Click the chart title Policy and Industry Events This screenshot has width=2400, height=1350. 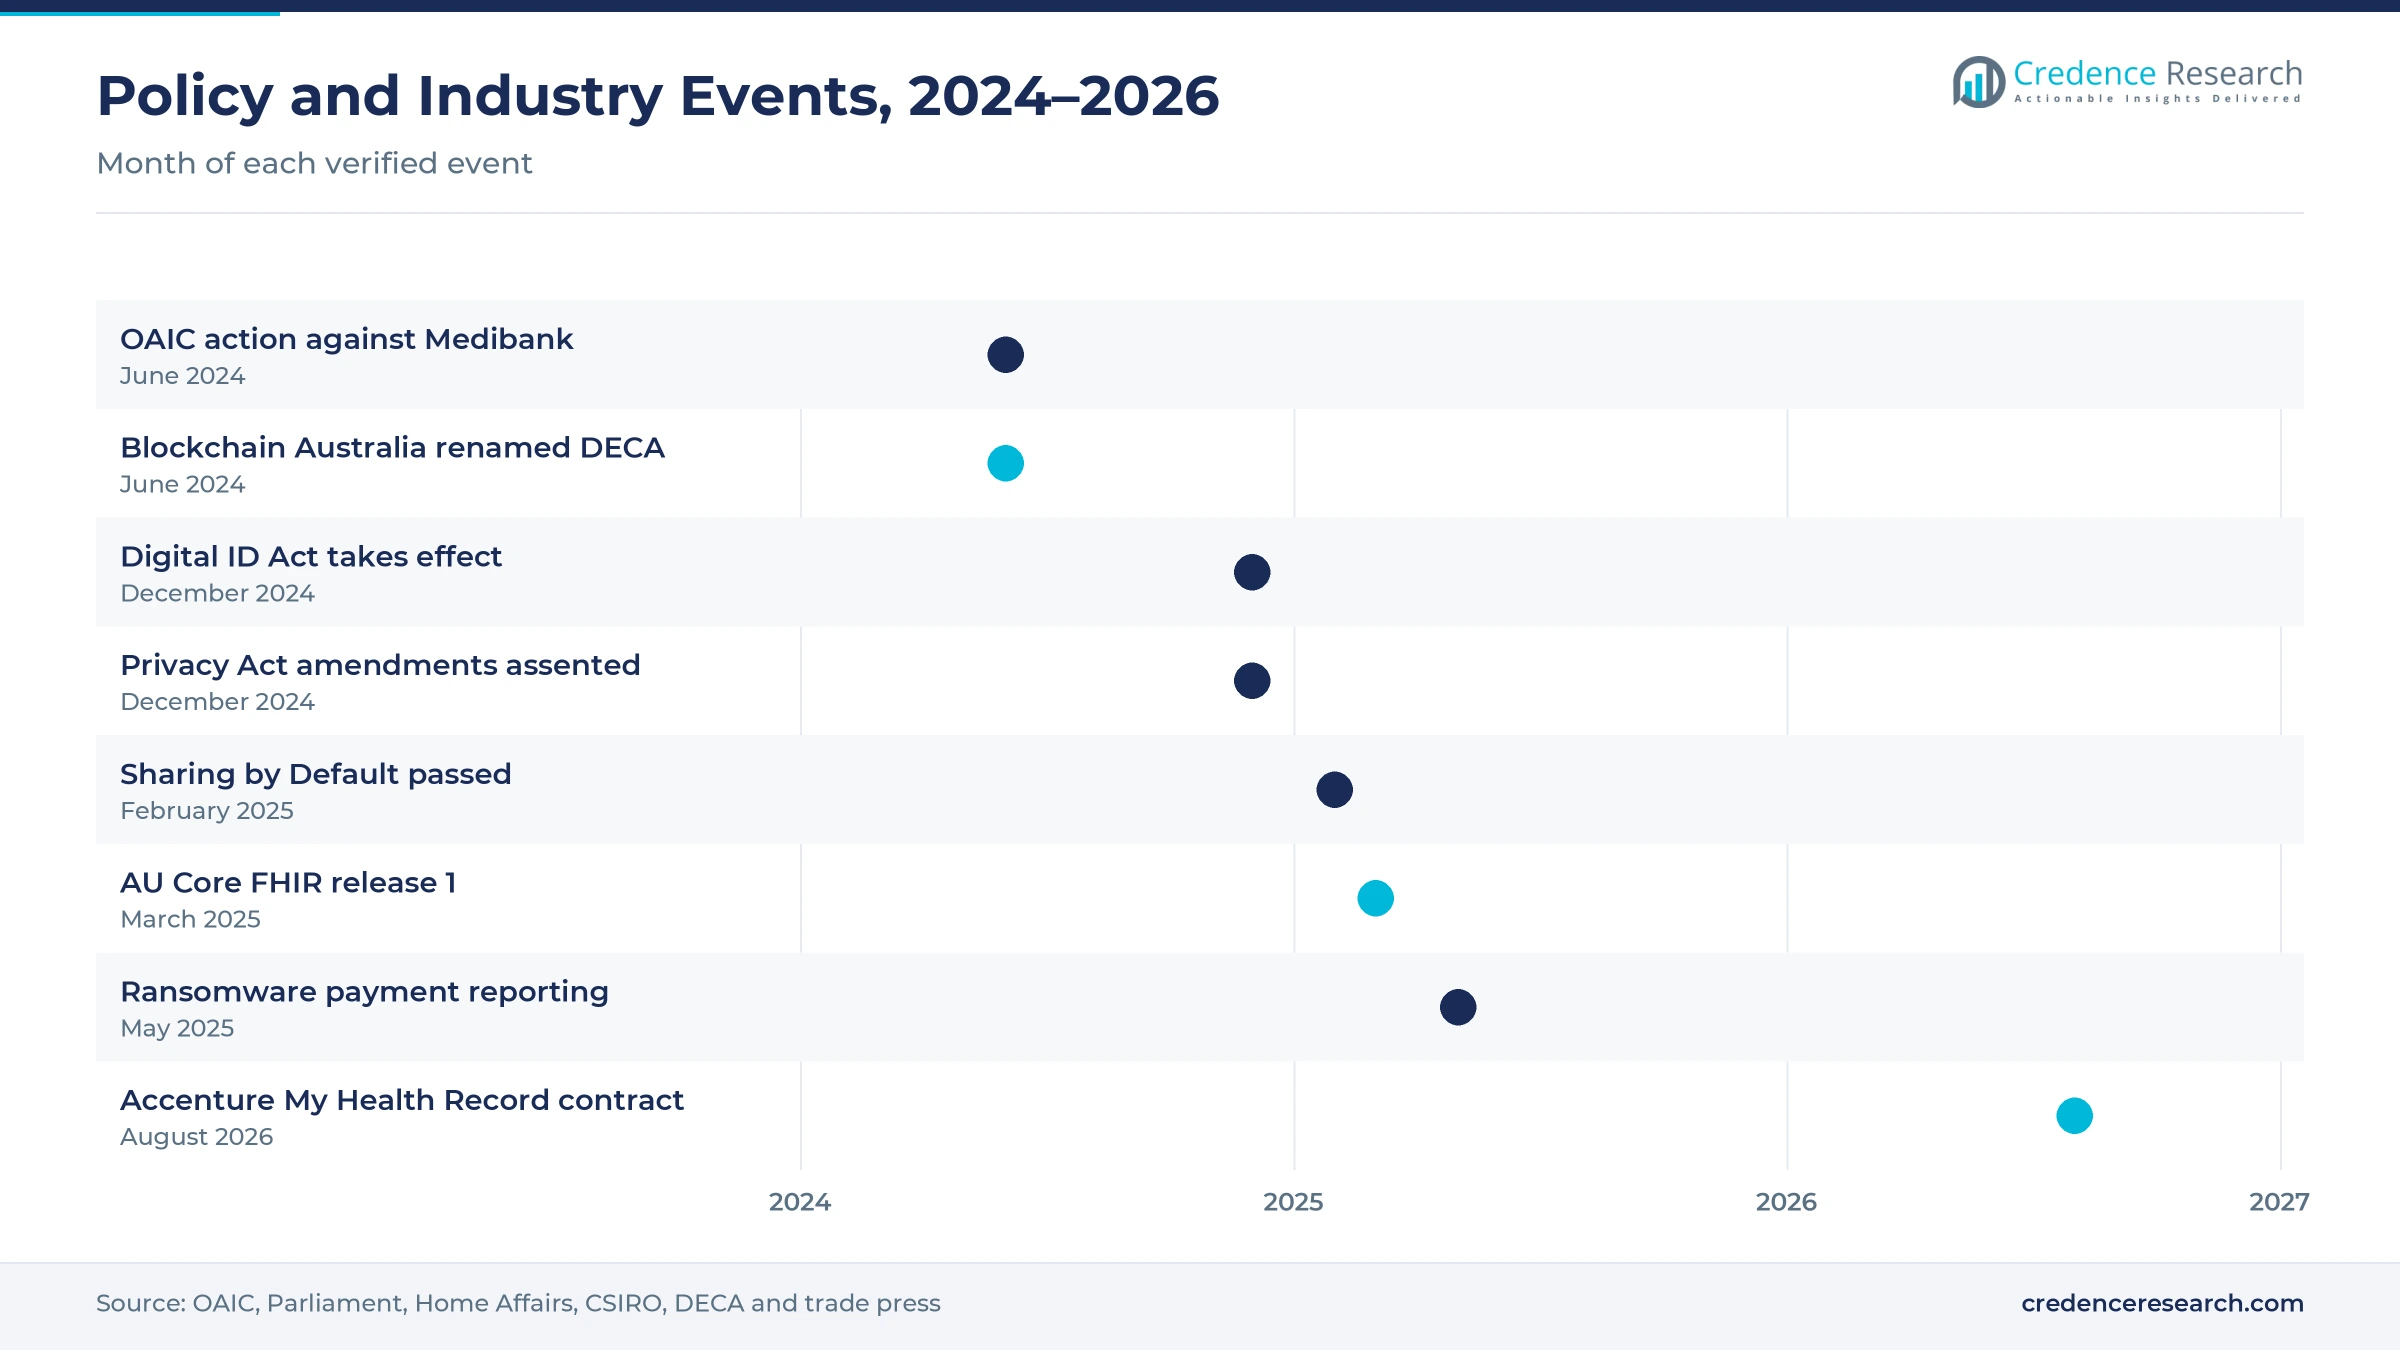[x=658, y=96]
